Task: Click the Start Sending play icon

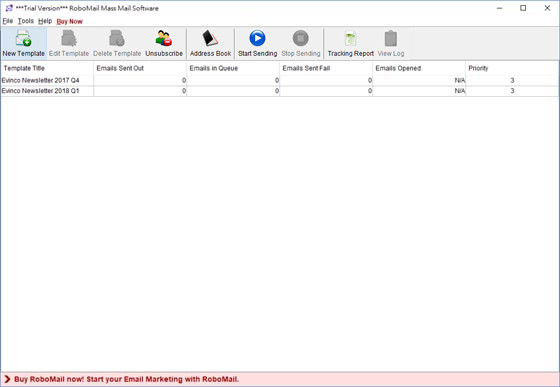Action: coord(258,38)
